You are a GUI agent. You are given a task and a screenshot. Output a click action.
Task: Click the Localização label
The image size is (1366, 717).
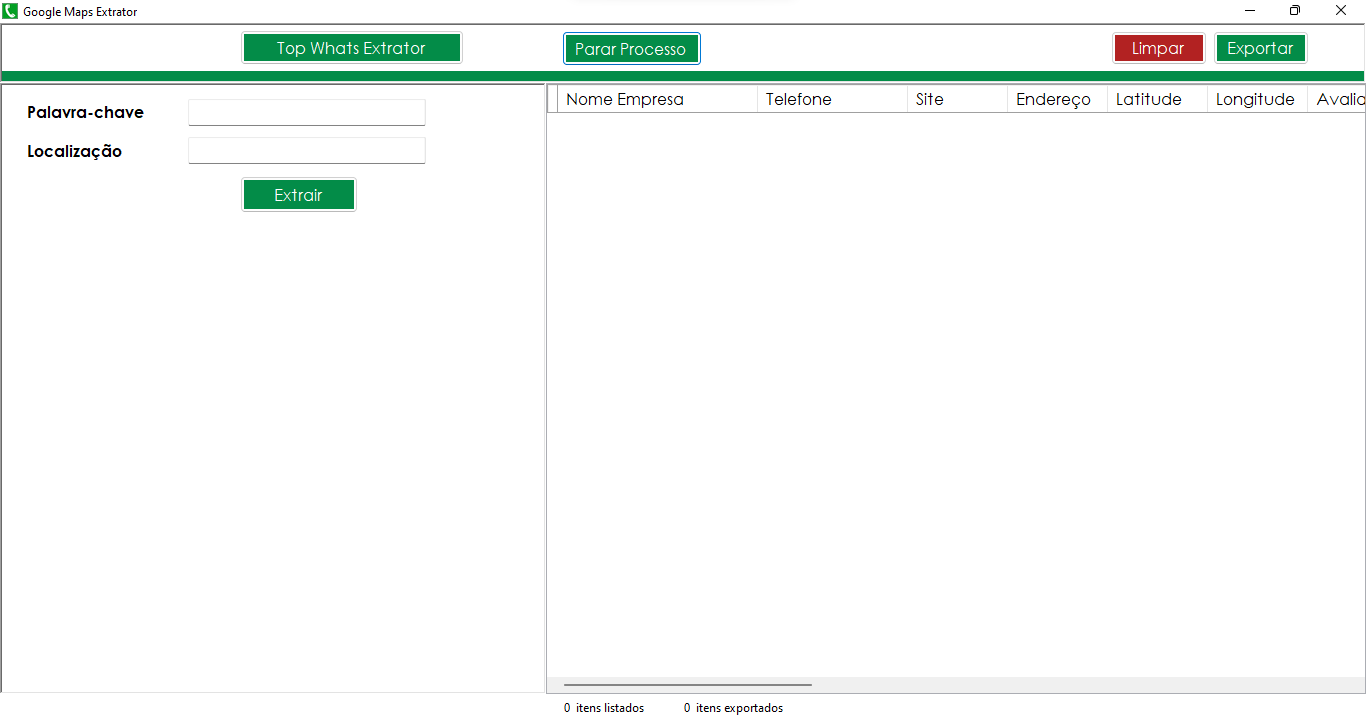75,152
